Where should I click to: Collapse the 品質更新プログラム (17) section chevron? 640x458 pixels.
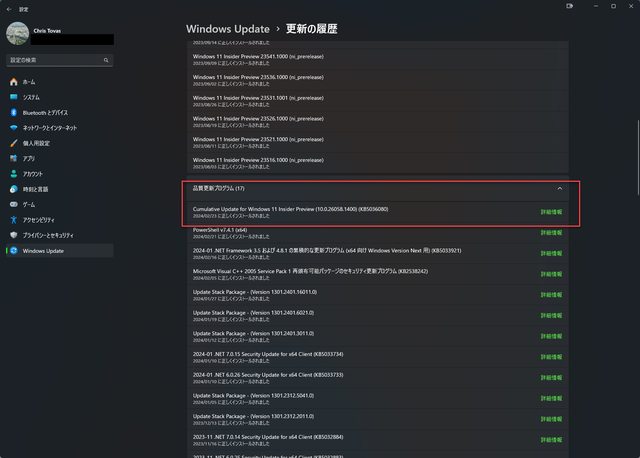pyautogui.click(x=559, y=188)
